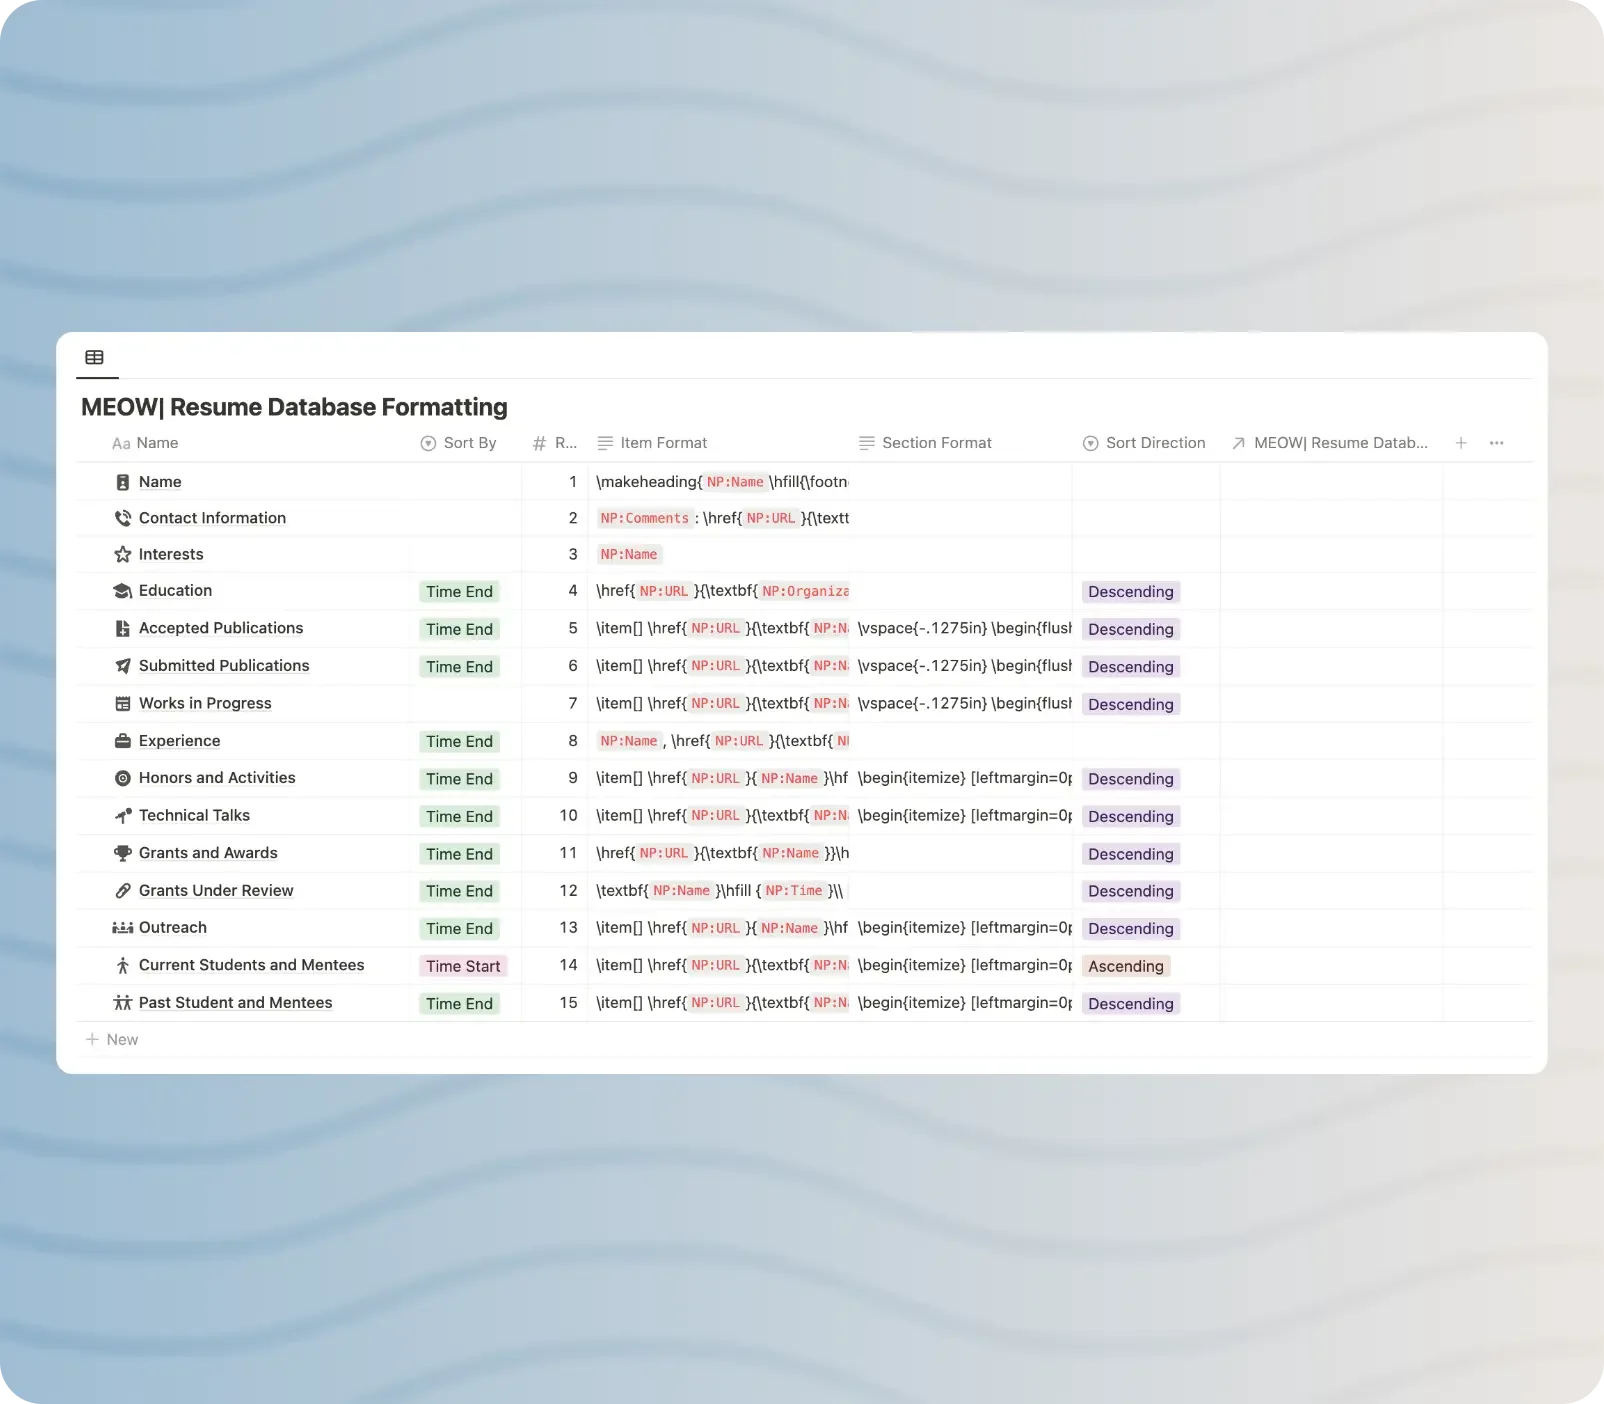Click the plus button to add a property
Screen dimensions: 1604x1404
1461,443
